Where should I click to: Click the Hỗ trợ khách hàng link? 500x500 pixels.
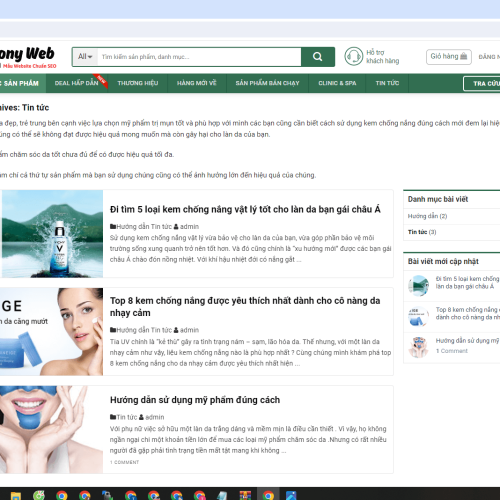click(x=383, y=57)
